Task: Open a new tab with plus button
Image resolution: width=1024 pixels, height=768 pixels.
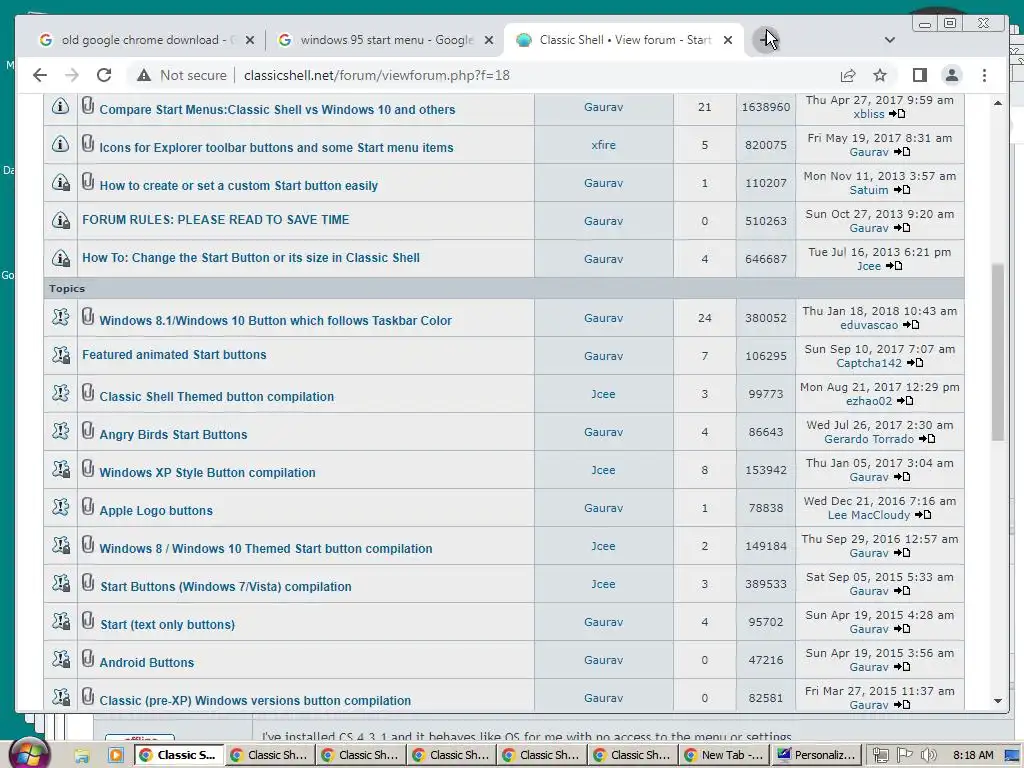Action: (765, 40)
